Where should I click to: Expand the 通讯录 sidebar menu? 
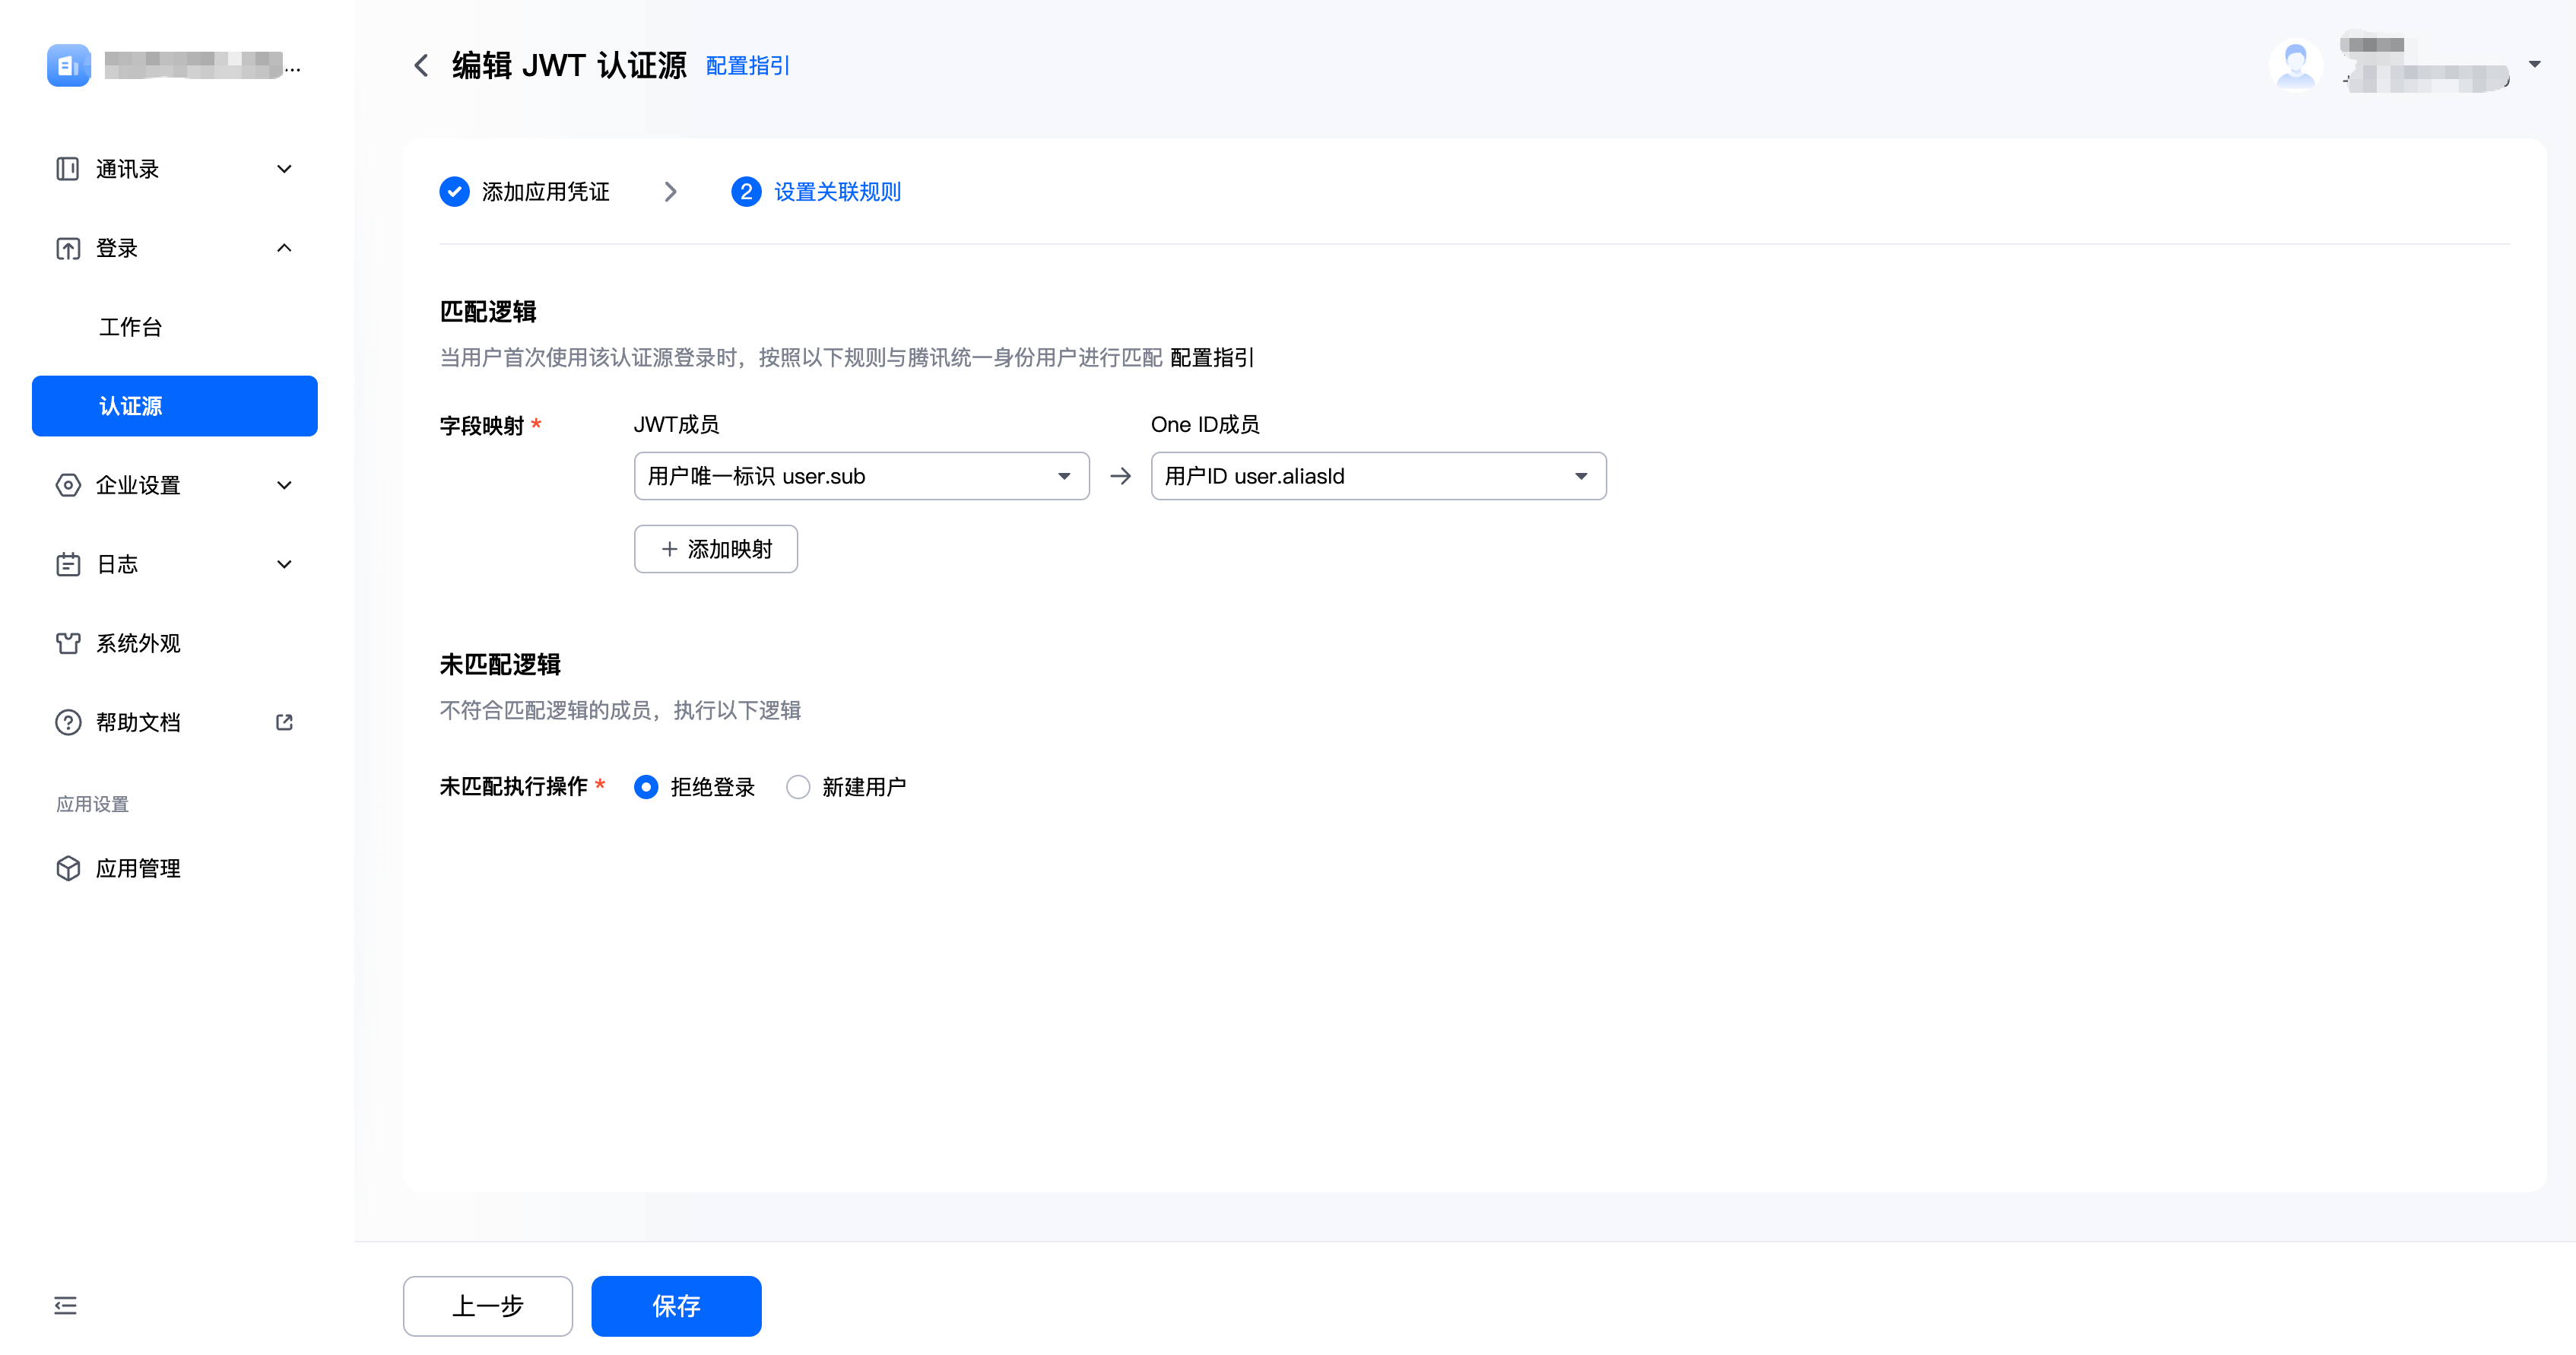pos(174,169)
